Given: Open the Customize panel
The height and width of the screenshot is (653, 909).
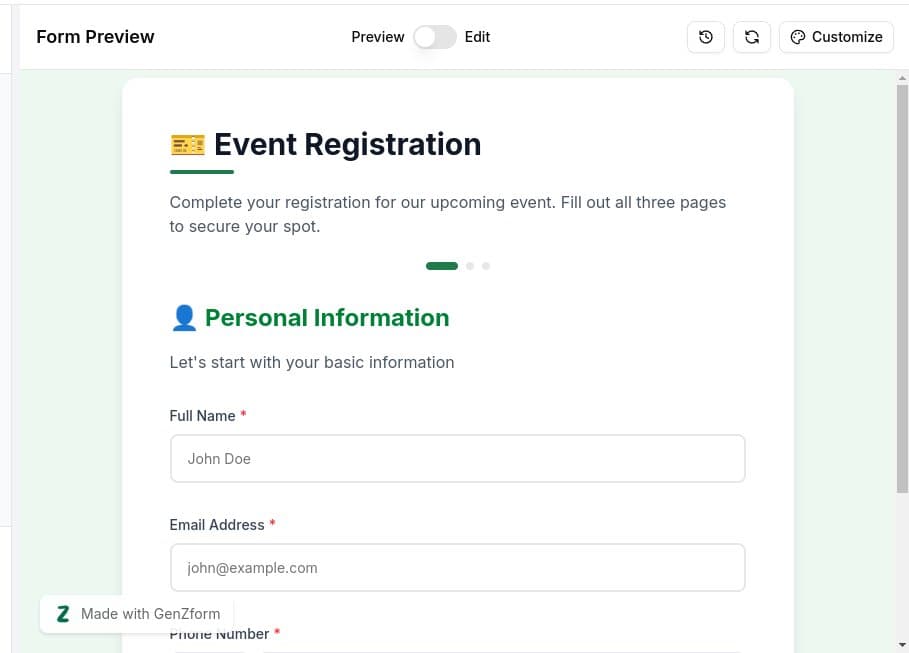Looking at the screenshot, I should click(x=836, y=37).
